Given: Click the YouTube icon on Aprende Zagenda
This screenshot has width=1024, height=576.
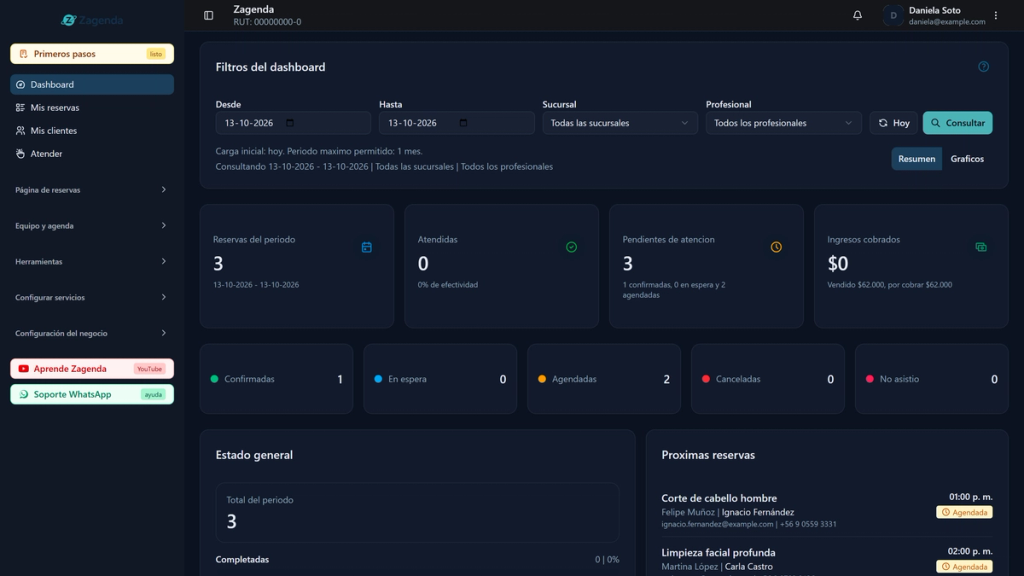Looking at the screenshot, I should [x=24, y=368].
